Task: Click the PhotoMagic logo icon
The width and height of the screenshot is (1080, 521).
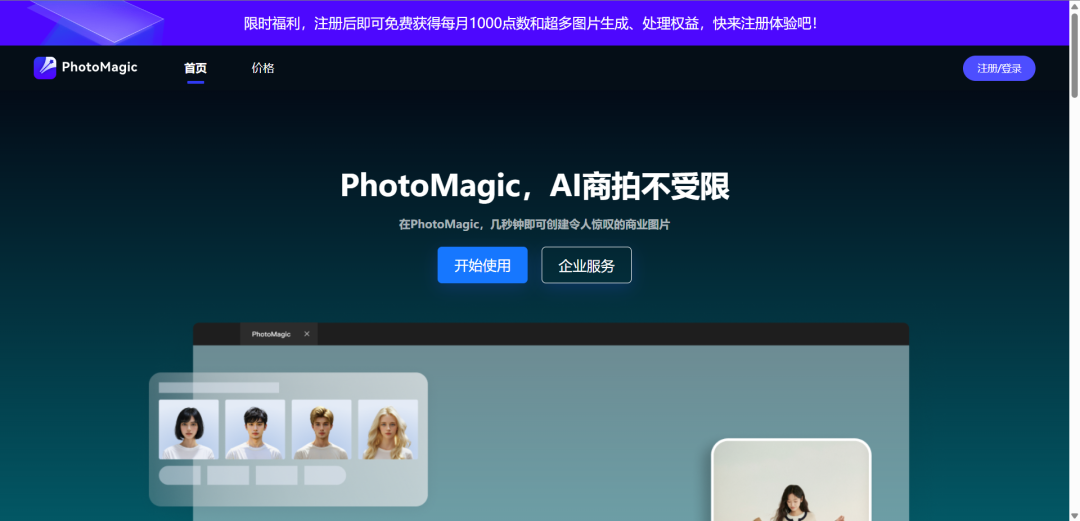Action: click(45, 68)
